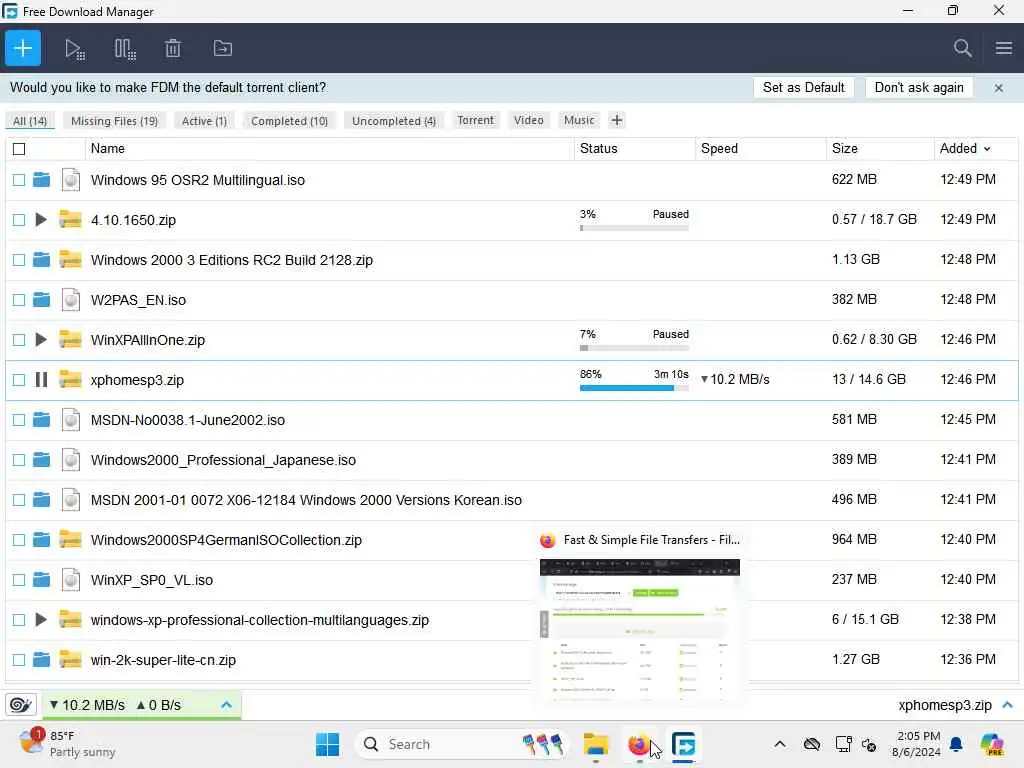Click Free Download Manager taskbar icon
Image resolution: width=1024 pixels, height=768 pixels.
683,744
